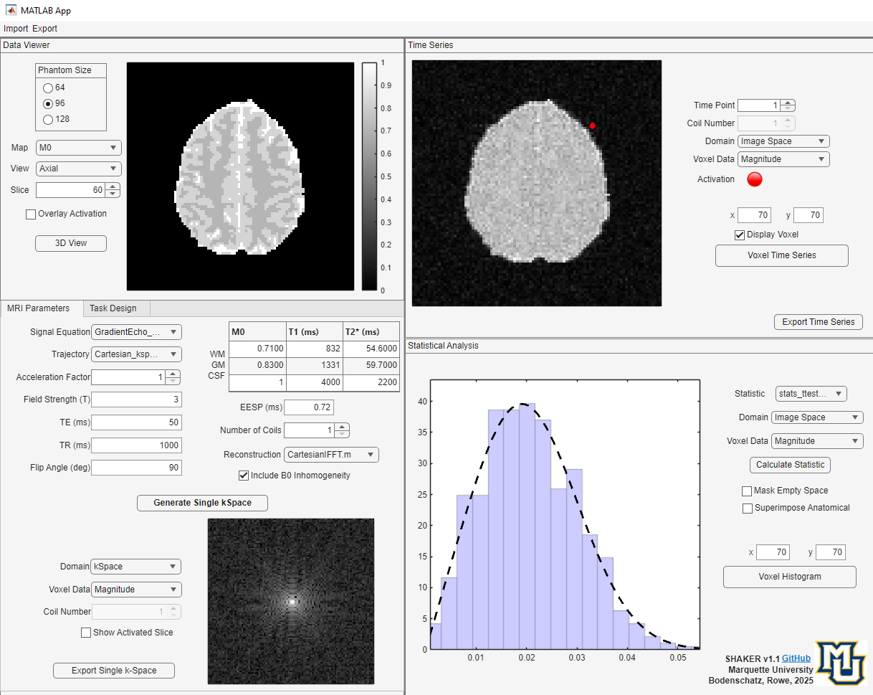Open the Map dropdown showing M0
The width and height of the screenshot is (873, 695).
coord(79,148)
